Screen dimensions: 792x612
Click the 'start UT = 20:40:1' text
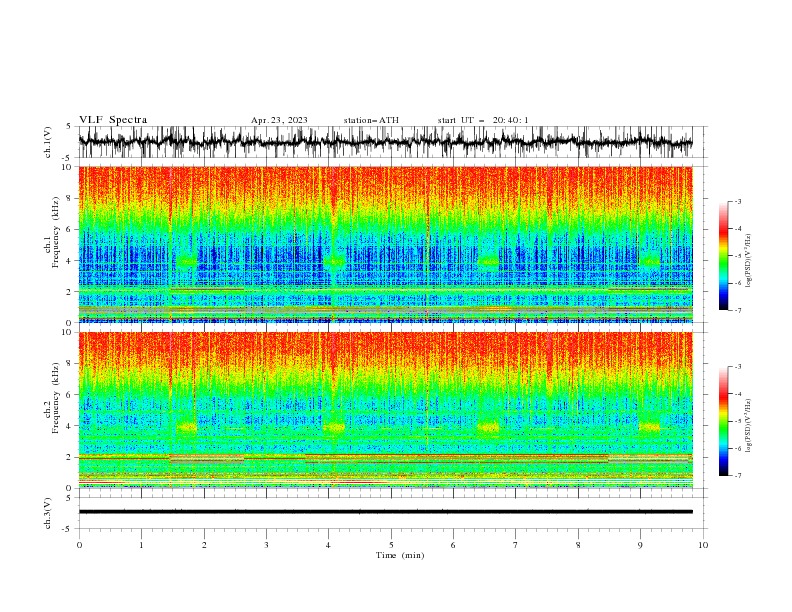click(483, 120)
